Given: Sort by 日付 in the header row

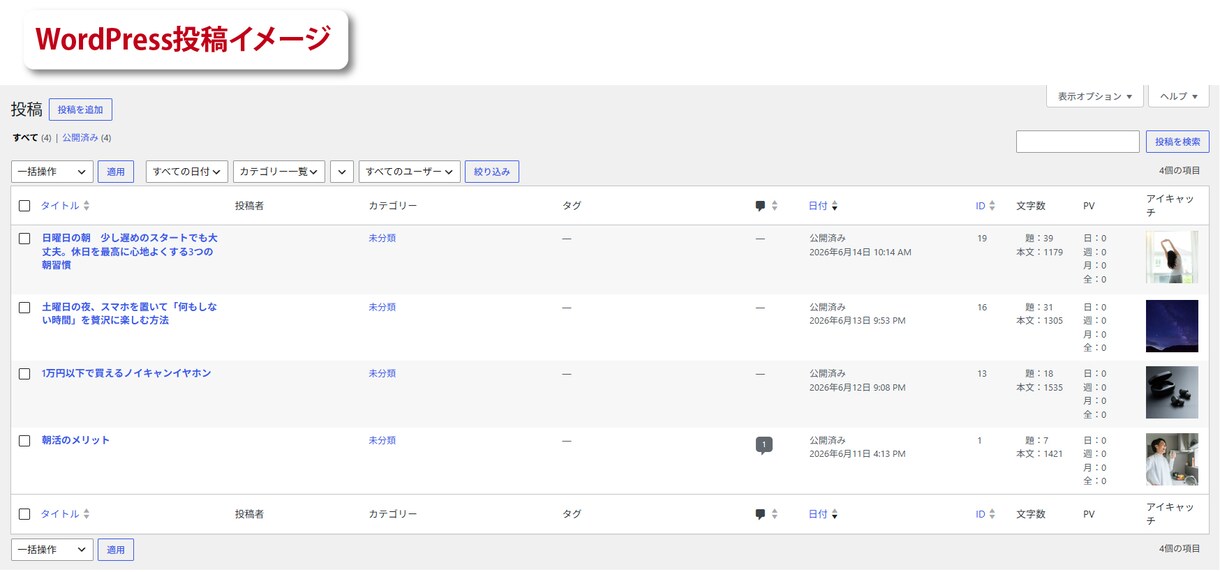Looking at the screenshot, I should (x=823, y=206).
